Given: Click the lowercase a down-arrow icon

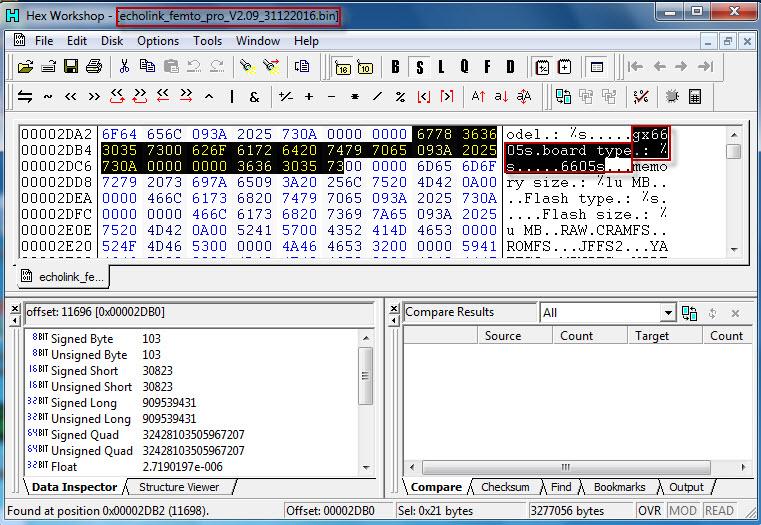Looking at the screenshot, I should [501, 97].
